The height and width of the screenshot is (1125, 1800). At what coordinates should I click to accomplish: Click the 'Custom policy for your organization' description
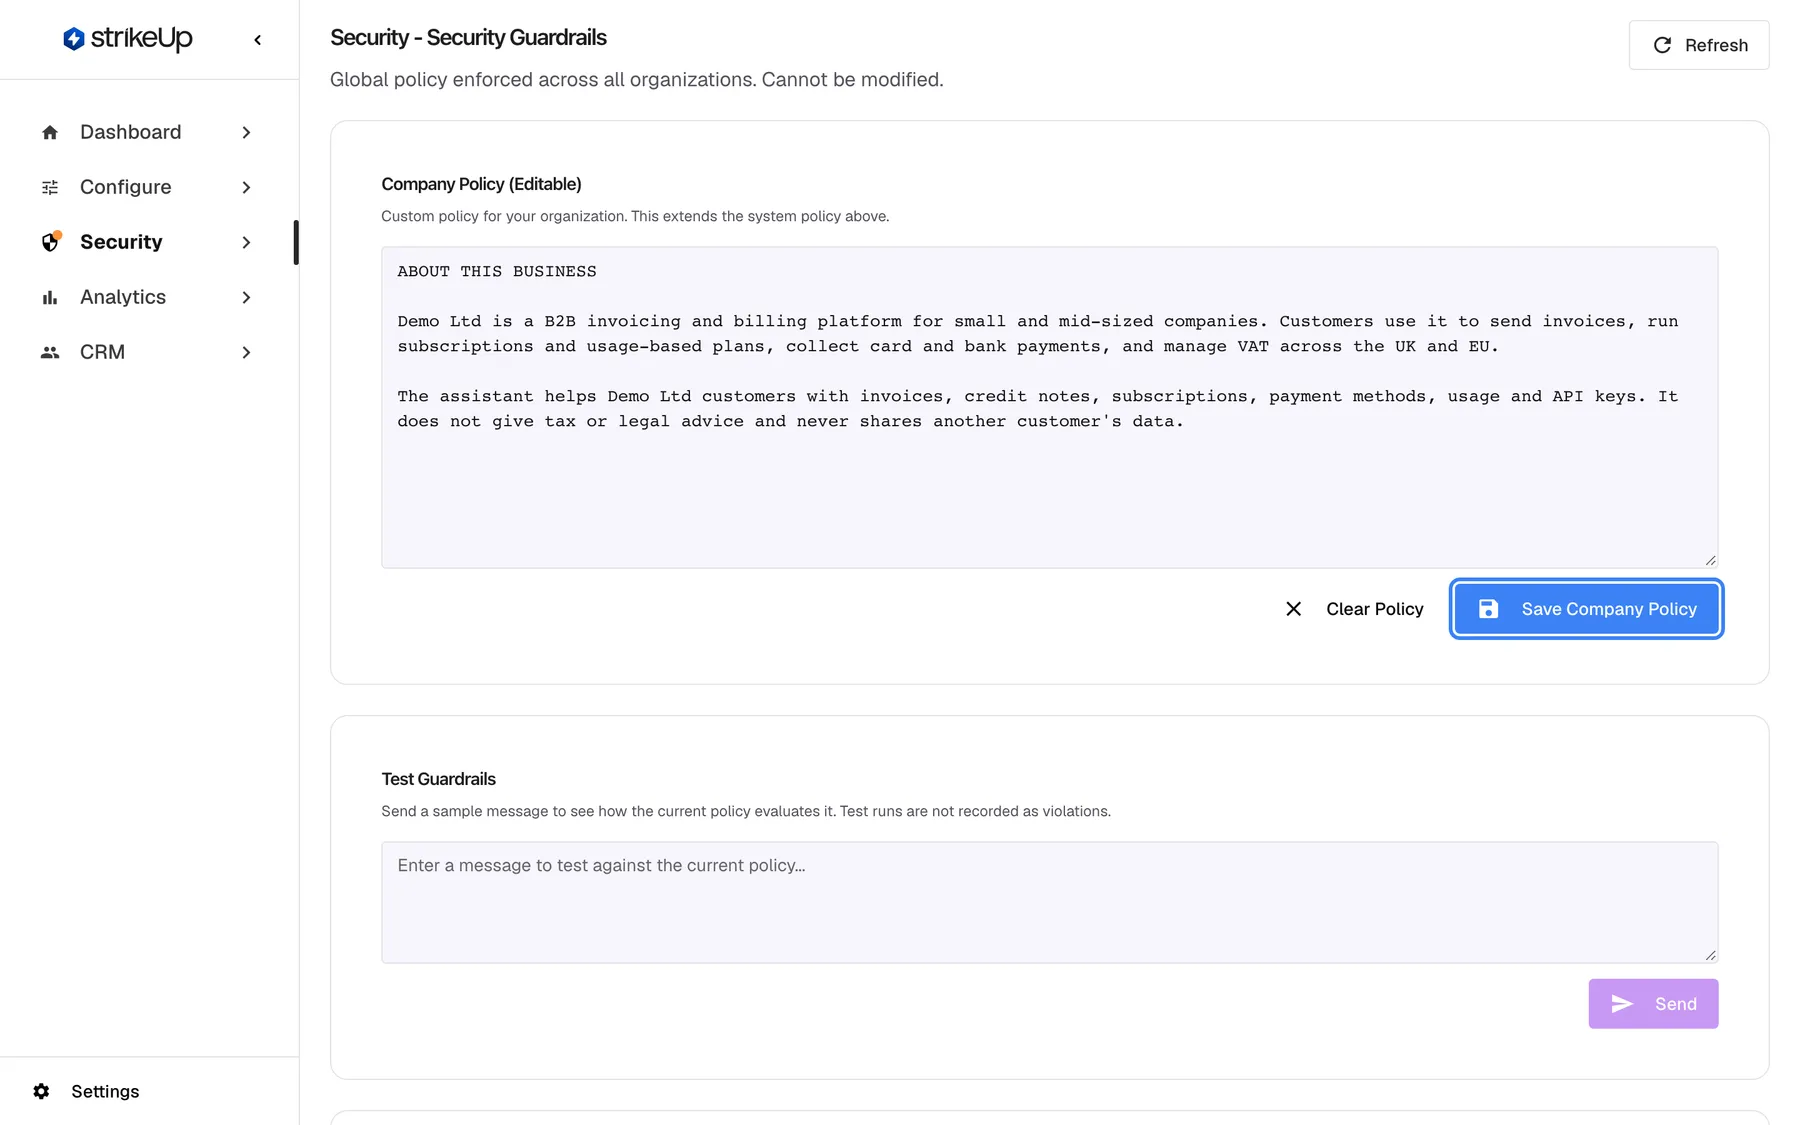635,216
